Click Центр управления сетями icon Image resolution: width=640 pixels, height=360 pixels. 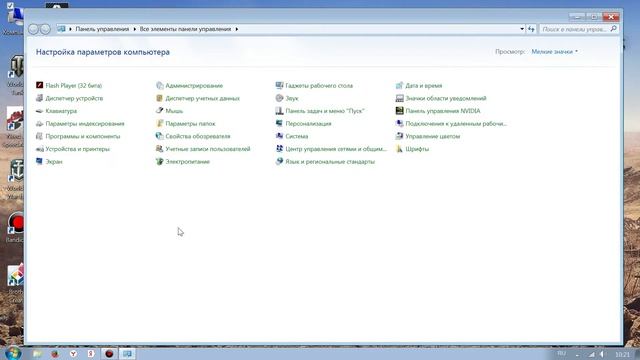(280, 149)
